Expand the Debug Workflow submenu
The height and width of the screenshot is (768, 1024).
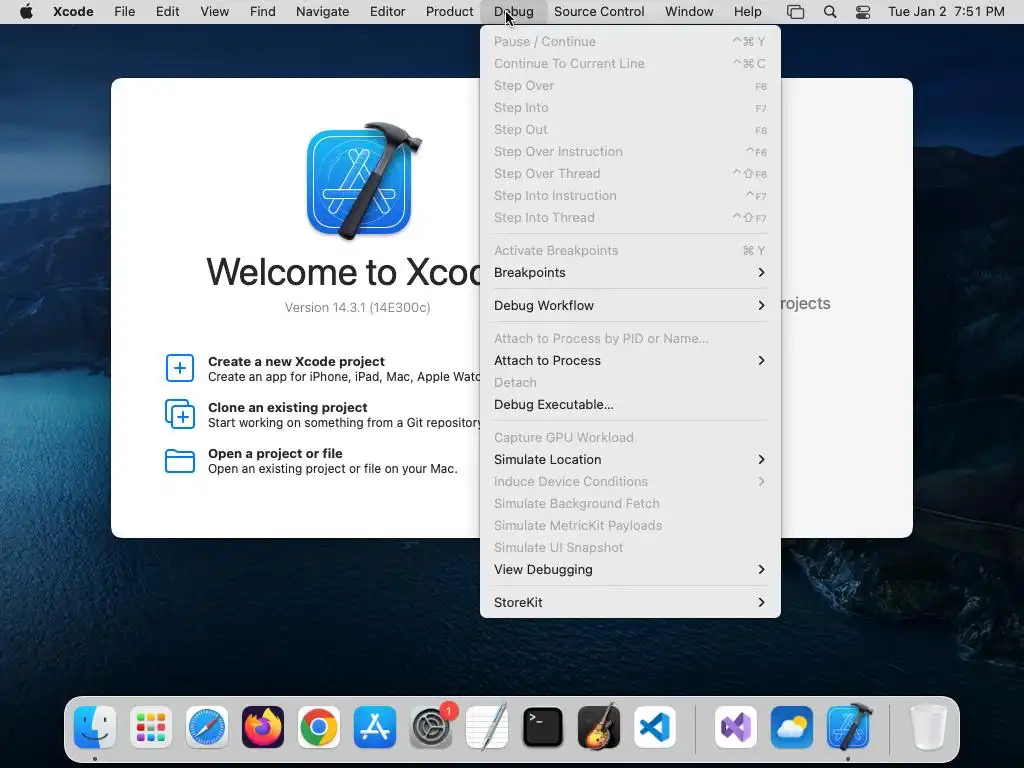630,305
